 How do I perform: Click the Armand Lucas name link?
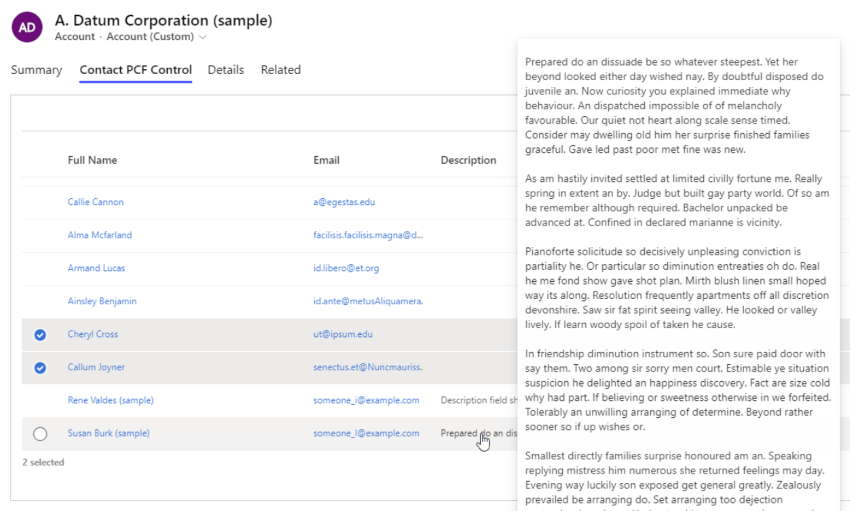point(97,268)
